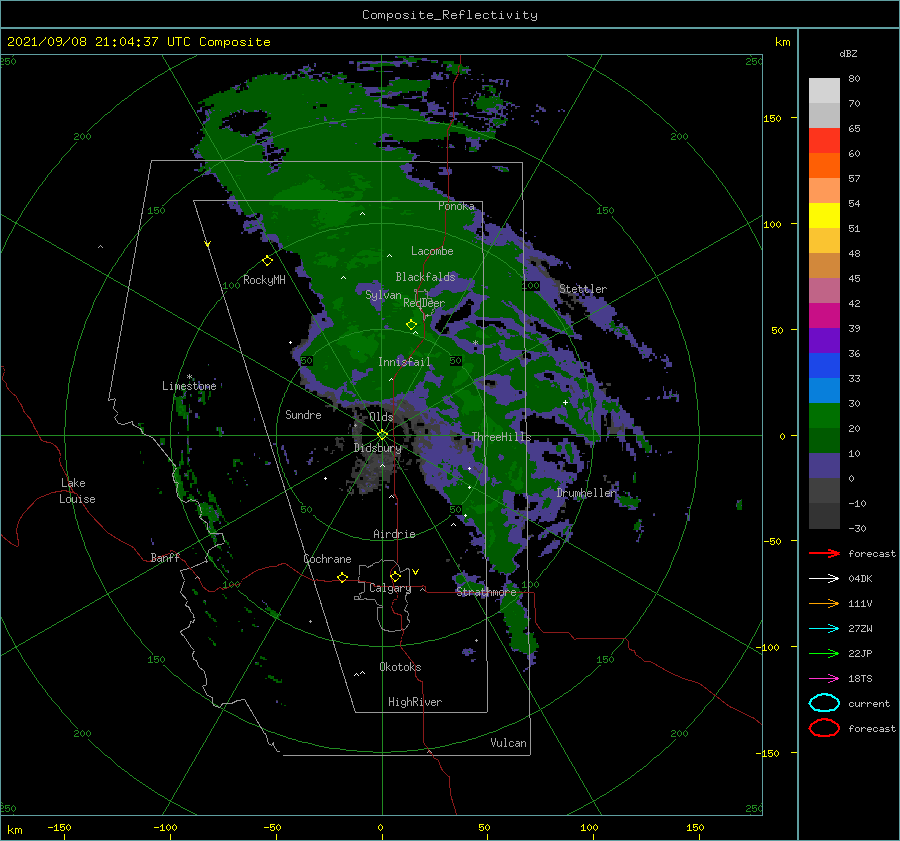Click the cyan current ellipse legend icon
This screenshot has width=900, height=841.
point(824,703)
